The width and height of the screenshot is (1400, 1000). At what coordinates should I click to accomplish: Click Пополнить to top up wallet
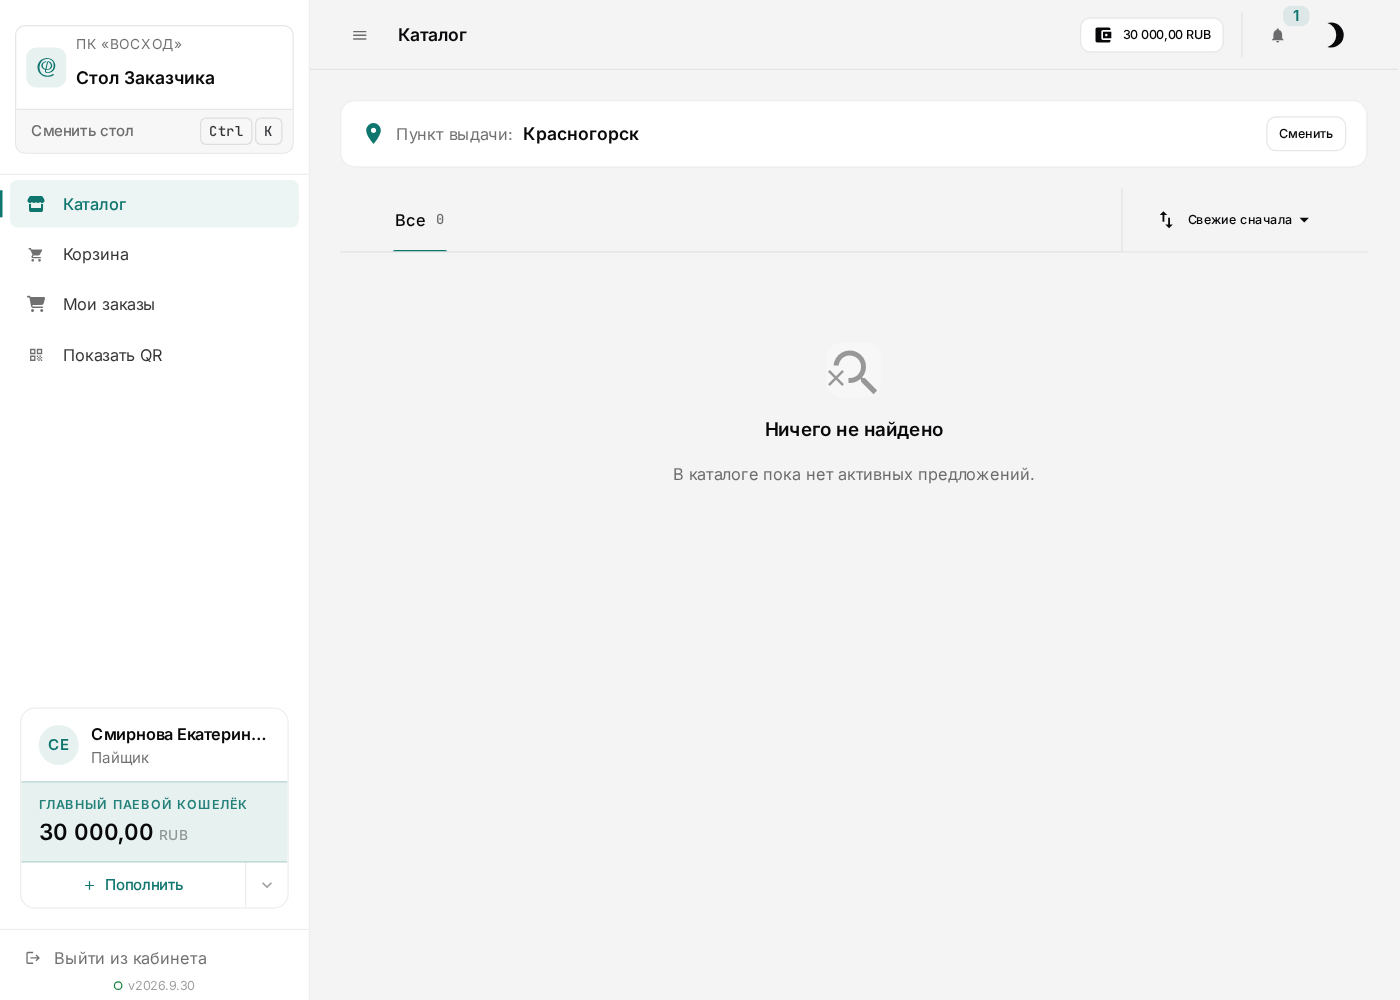tap(133, 885)
